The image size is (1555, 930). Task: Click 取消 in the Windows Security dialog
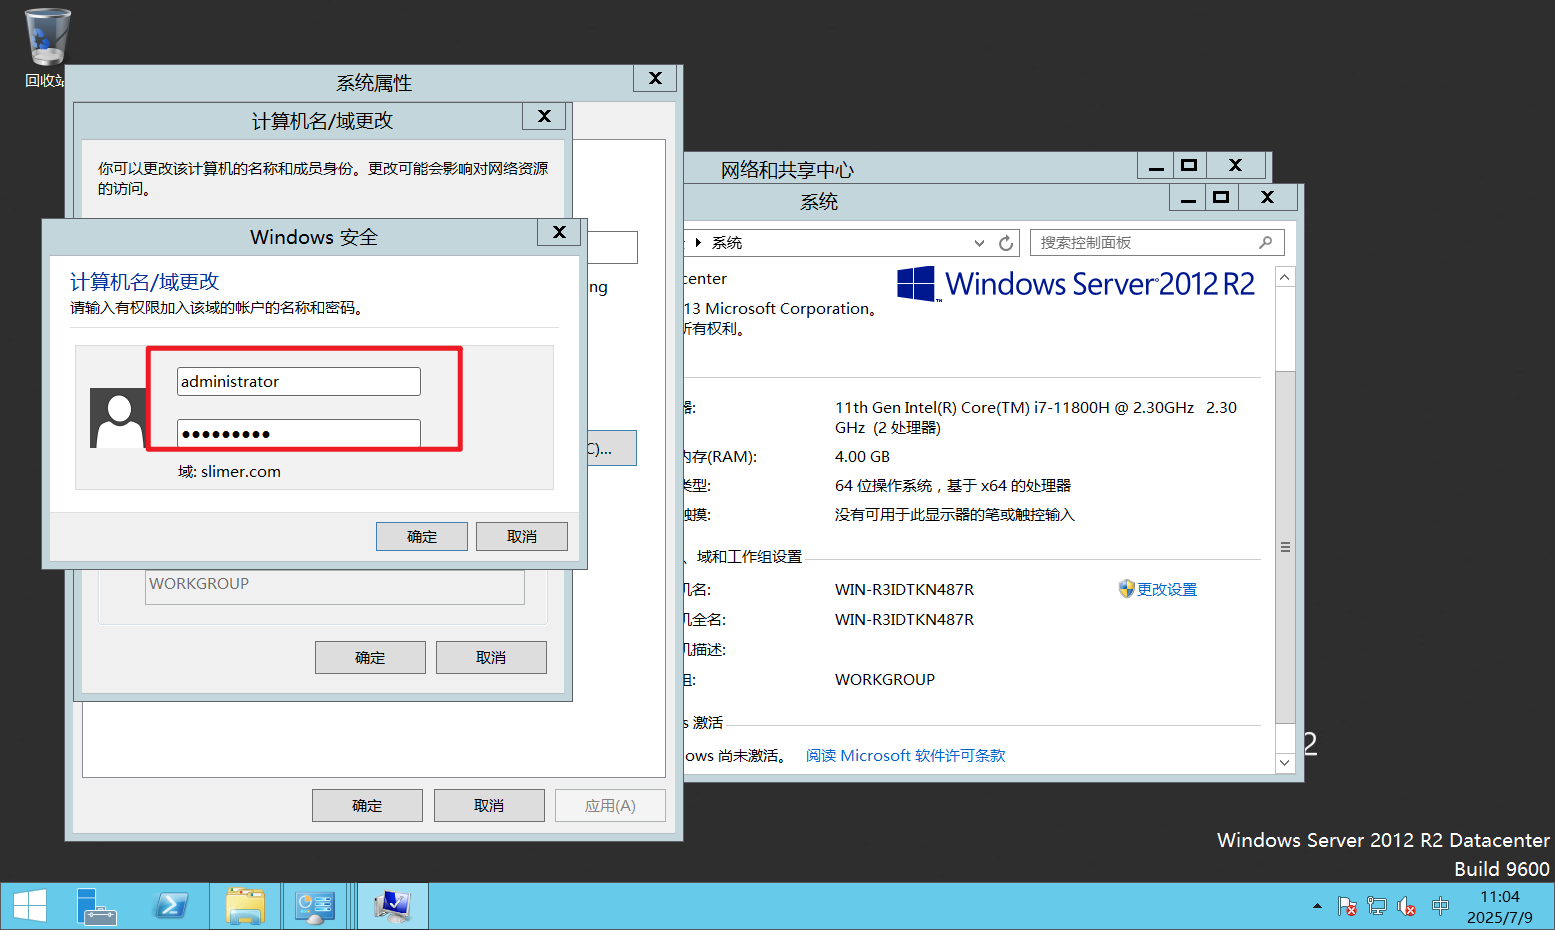(x=521, y=537)
